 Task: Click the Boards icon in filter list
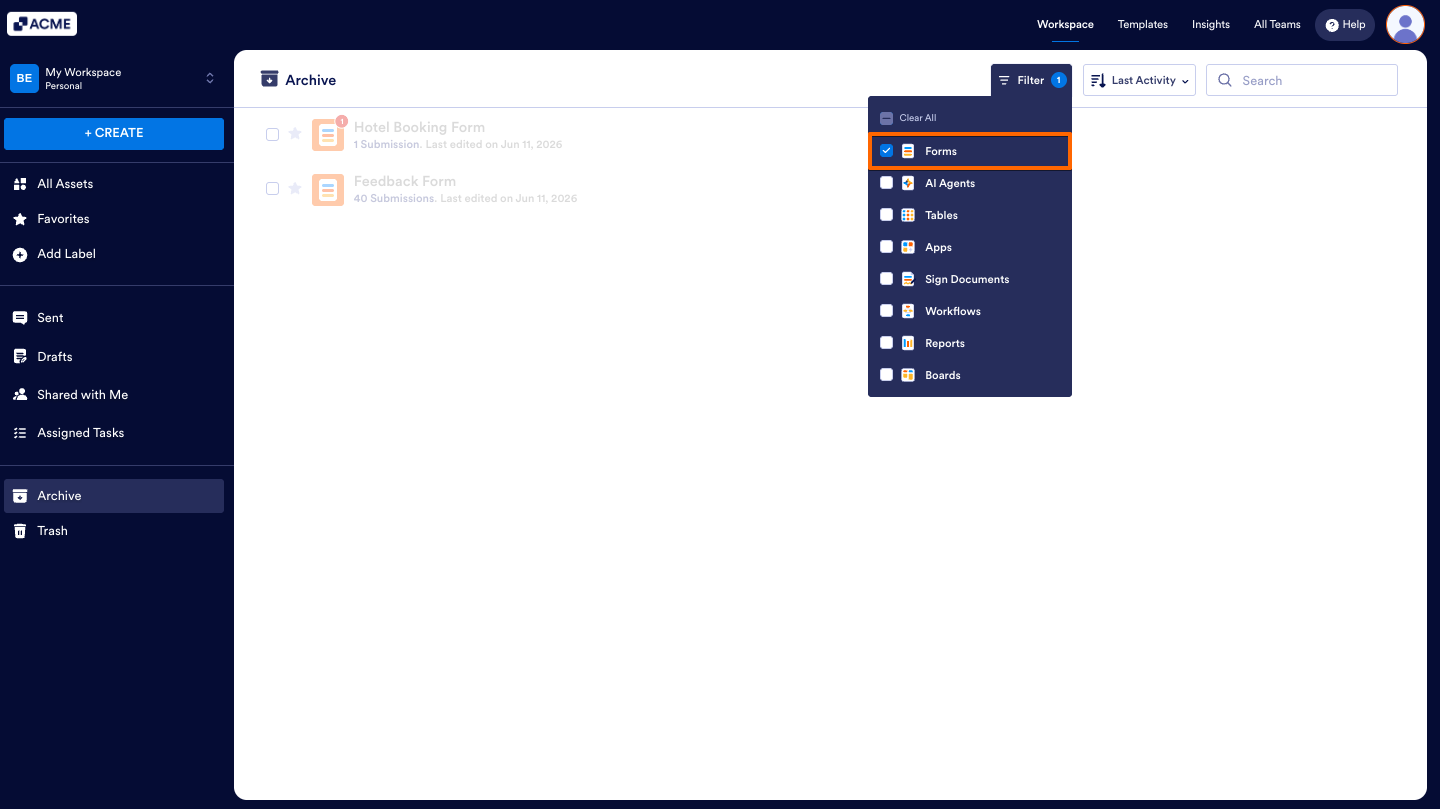click(x=908, y=375)
